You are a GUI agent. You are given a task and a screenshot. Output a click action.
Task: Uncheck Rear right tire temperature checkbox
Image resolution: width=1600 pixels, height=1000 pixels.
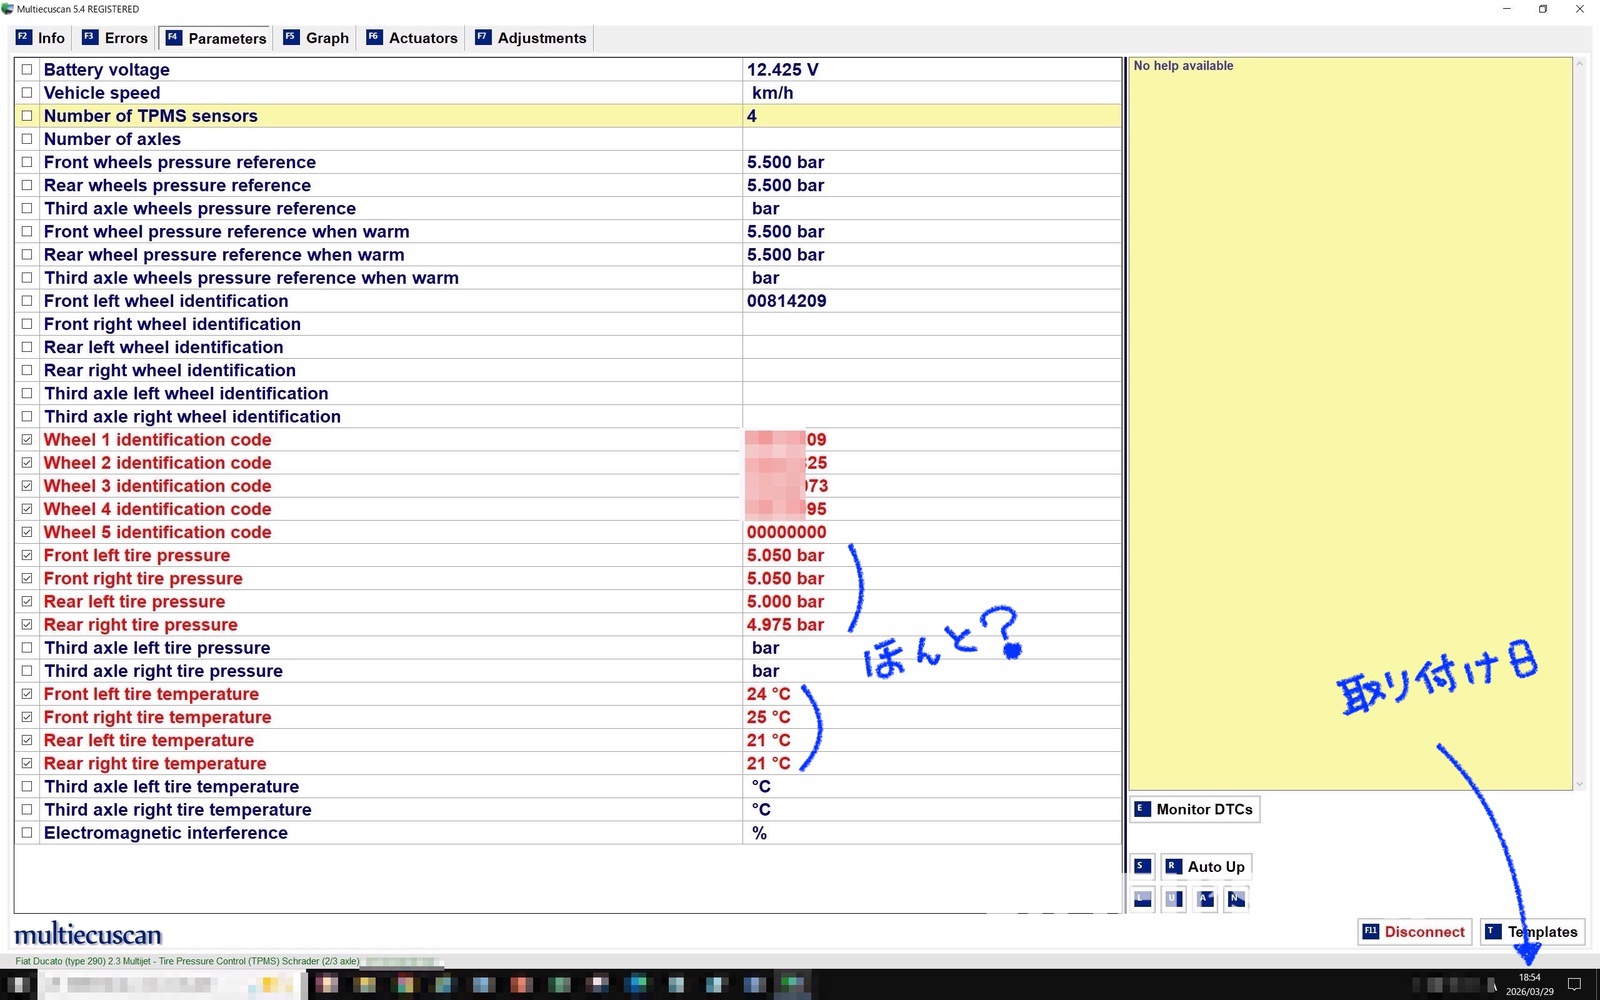tap(27, 763)
